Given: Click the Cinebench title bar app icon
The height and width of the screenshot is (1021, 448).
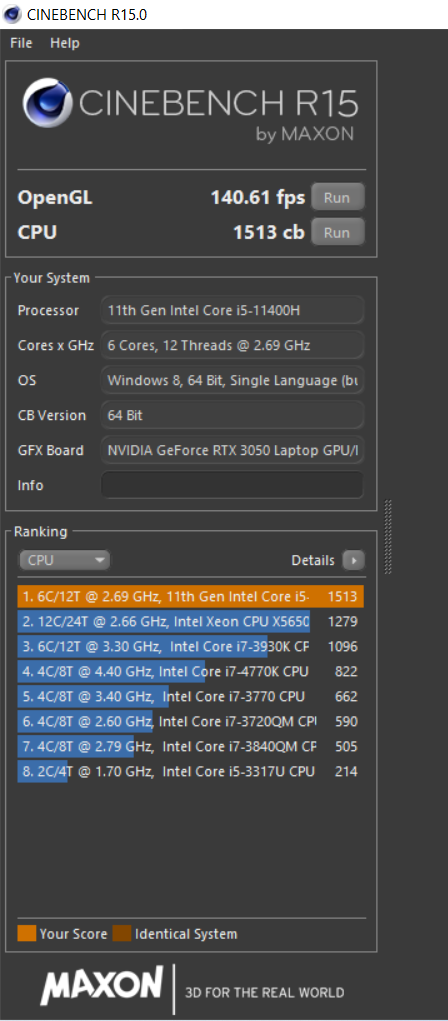Looking at the screenshot, I should [x=10, y=14].
